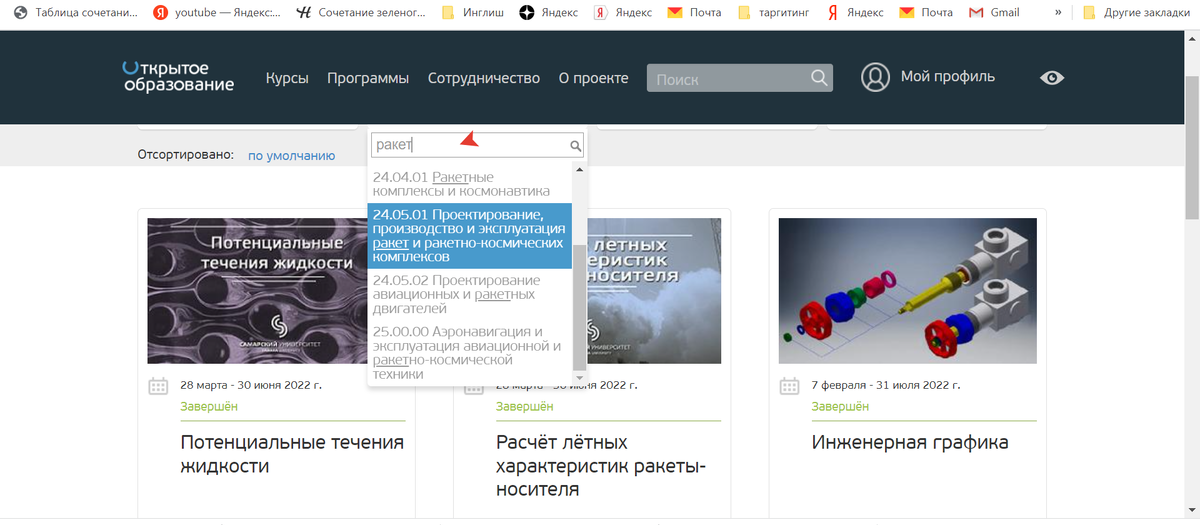
Task: Open the Почта bookmark next to Gmail
Action: click(926, 13)
